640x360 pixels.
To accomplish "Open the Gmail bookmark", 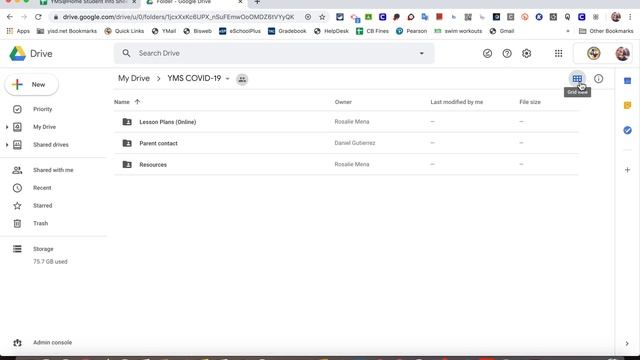I will click(502, 31).
